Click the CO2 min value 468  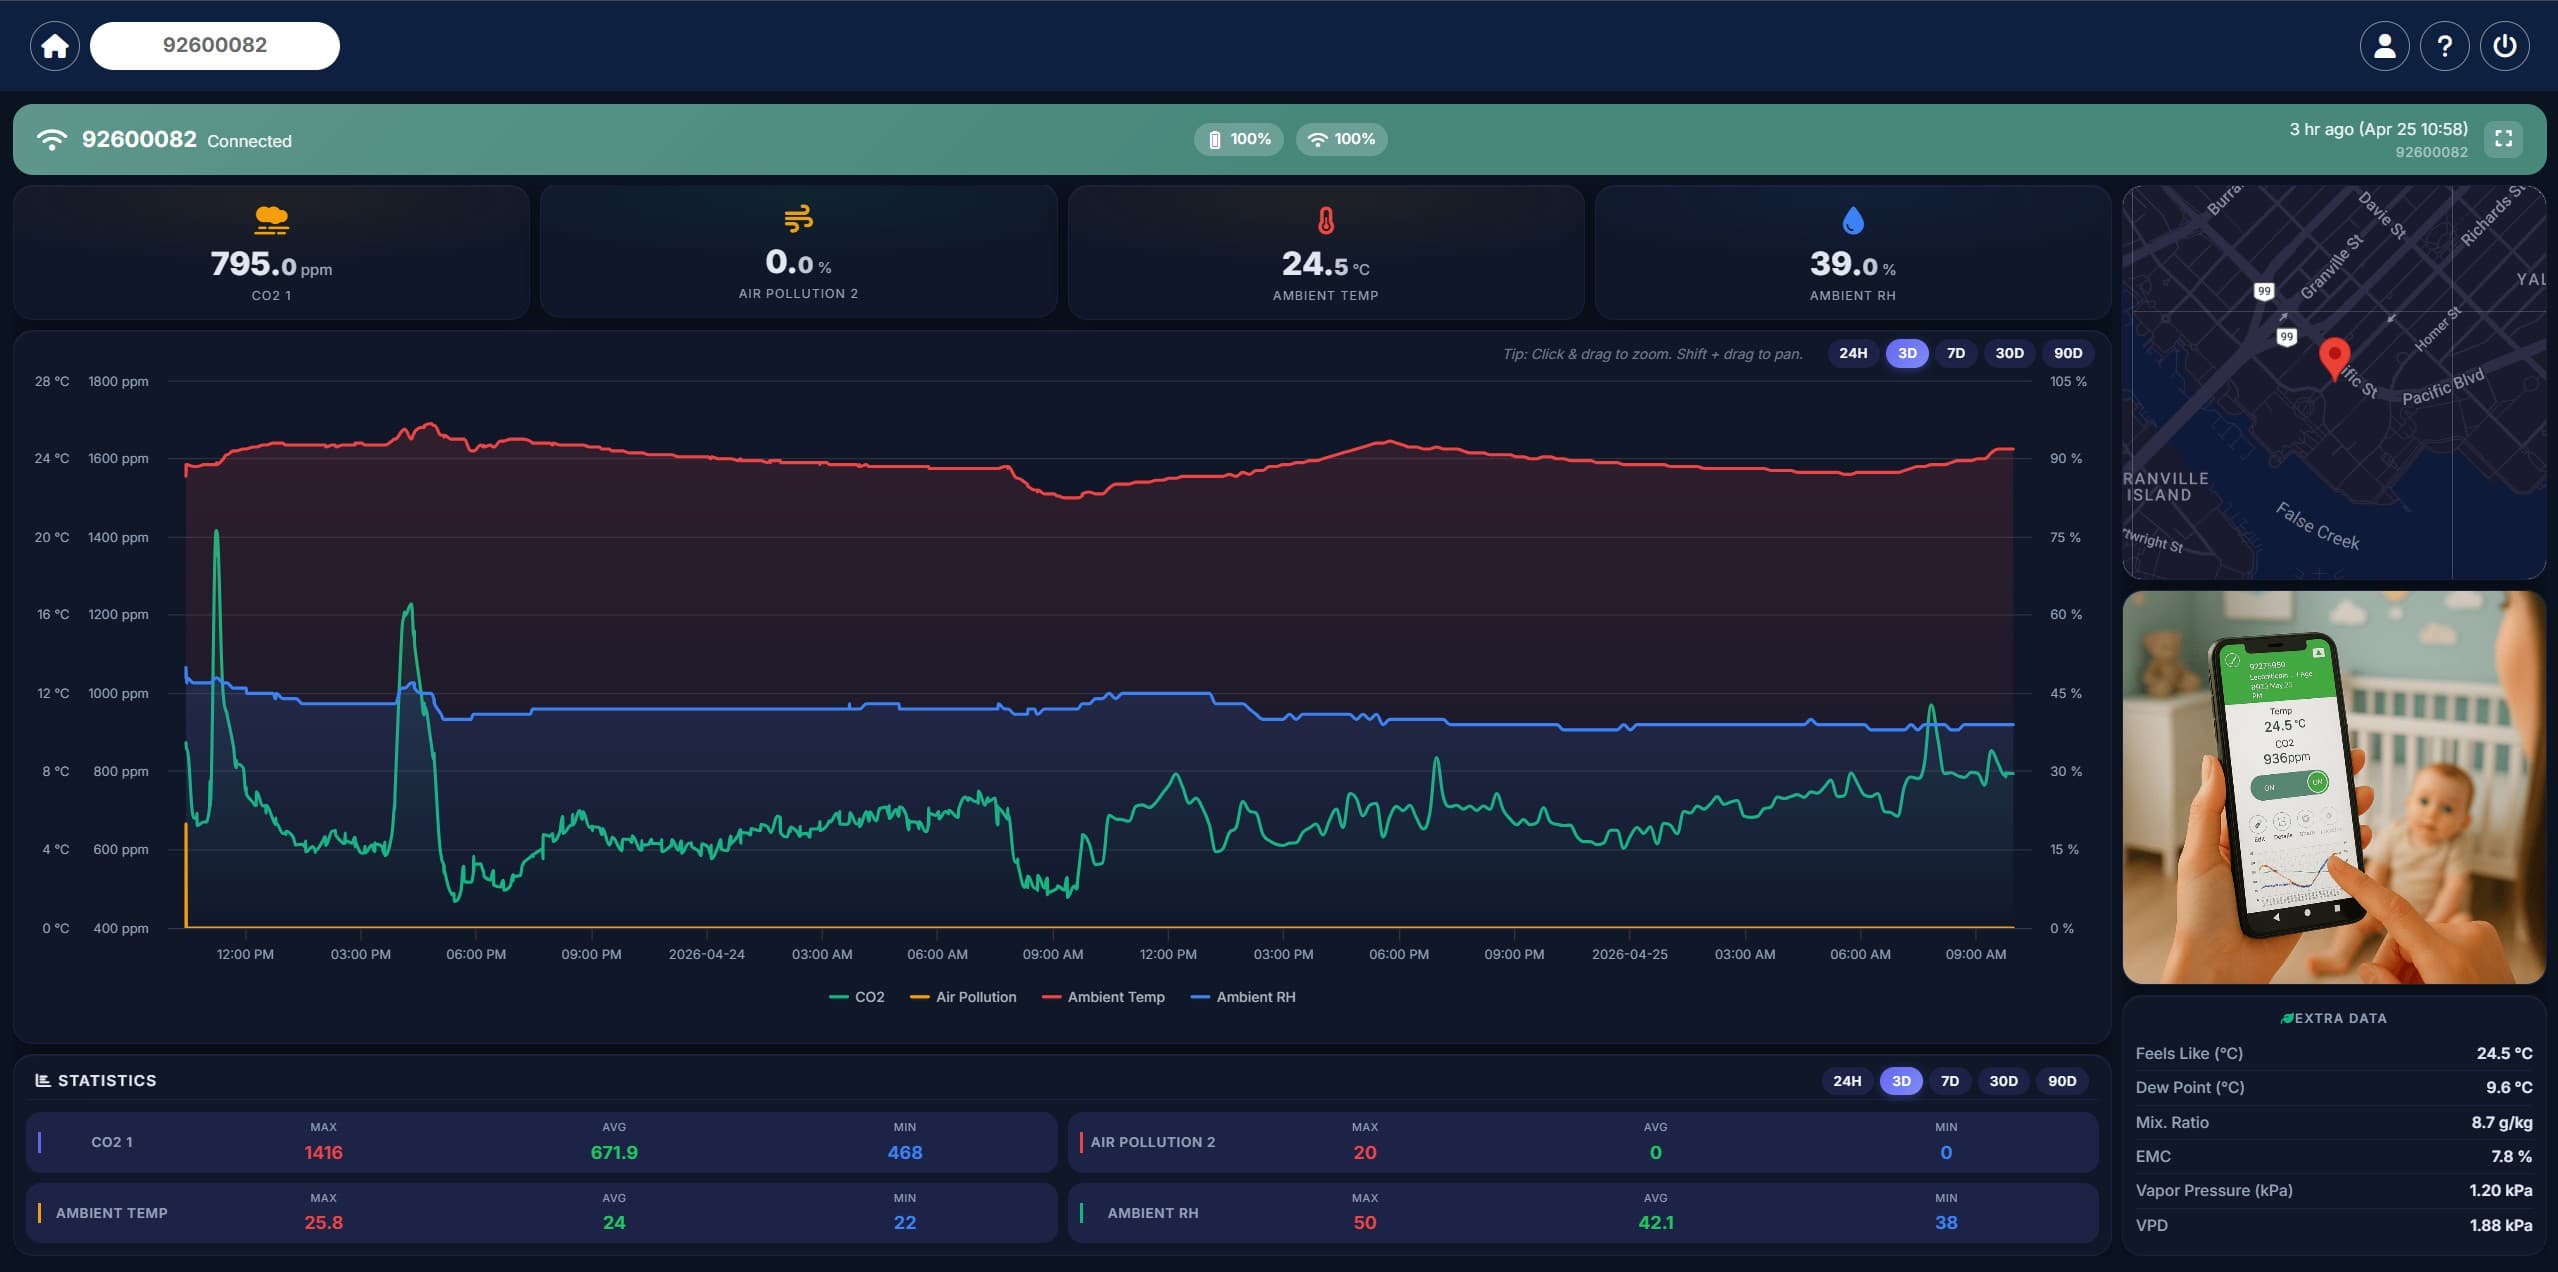905,1153
